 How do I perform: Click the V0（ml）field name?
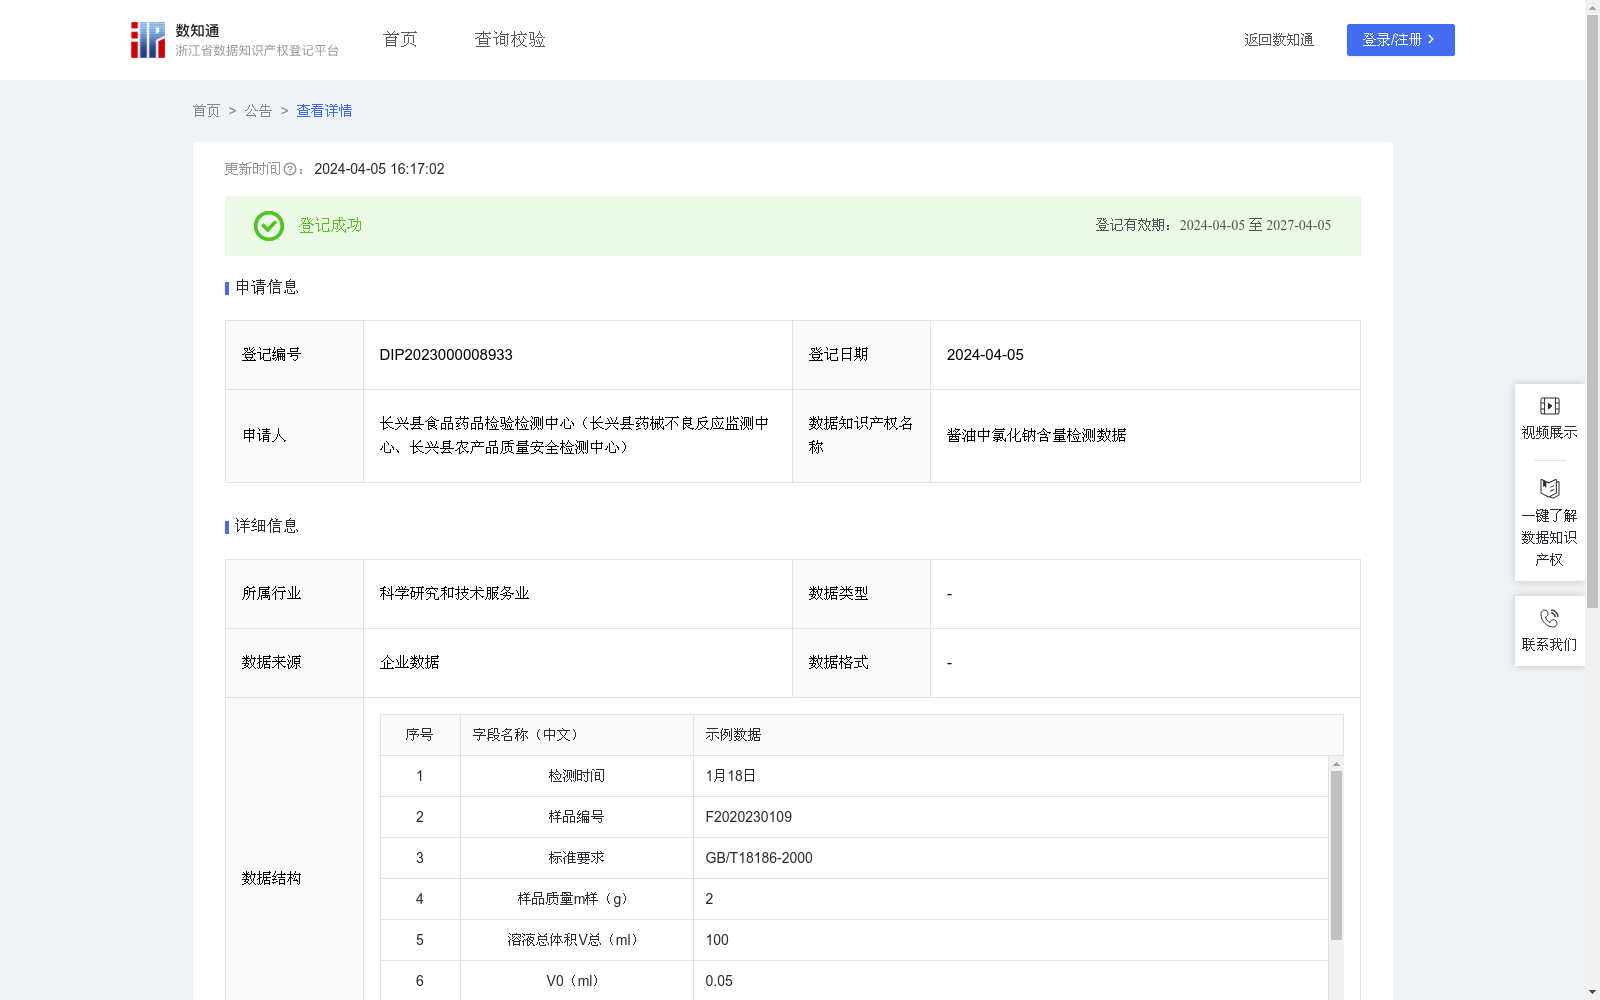[576, 981]
